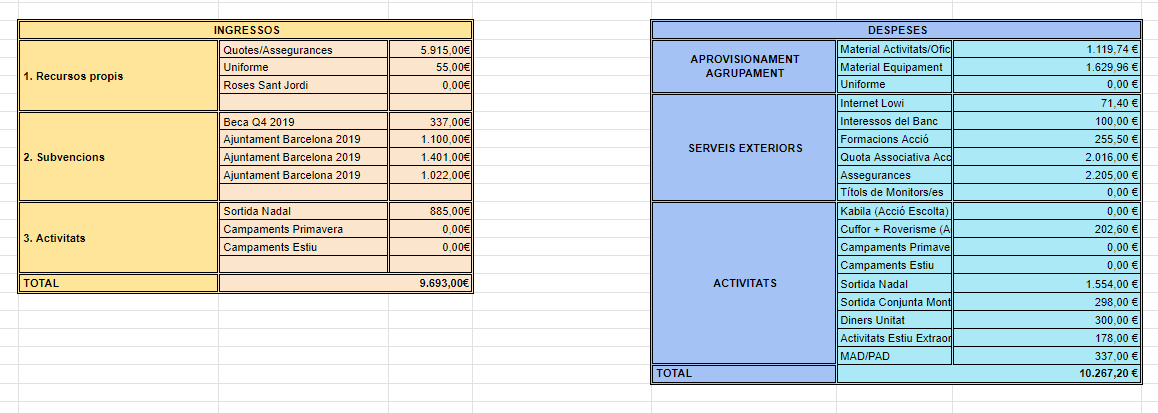Click Sortida Nadal in the INGRESSOS table
The height and width of the screenshot is (413, 1158).
(304, 211)
